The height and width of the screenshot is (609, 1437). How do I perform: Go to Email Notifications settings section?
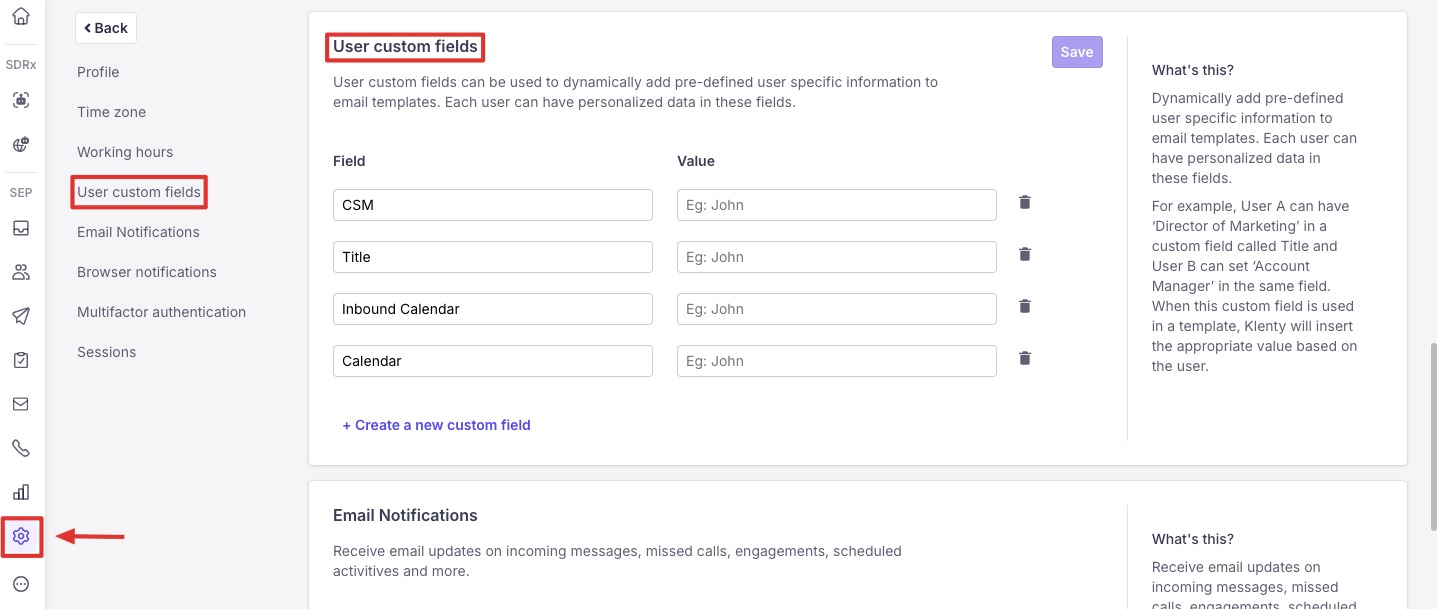click(138, 232)
